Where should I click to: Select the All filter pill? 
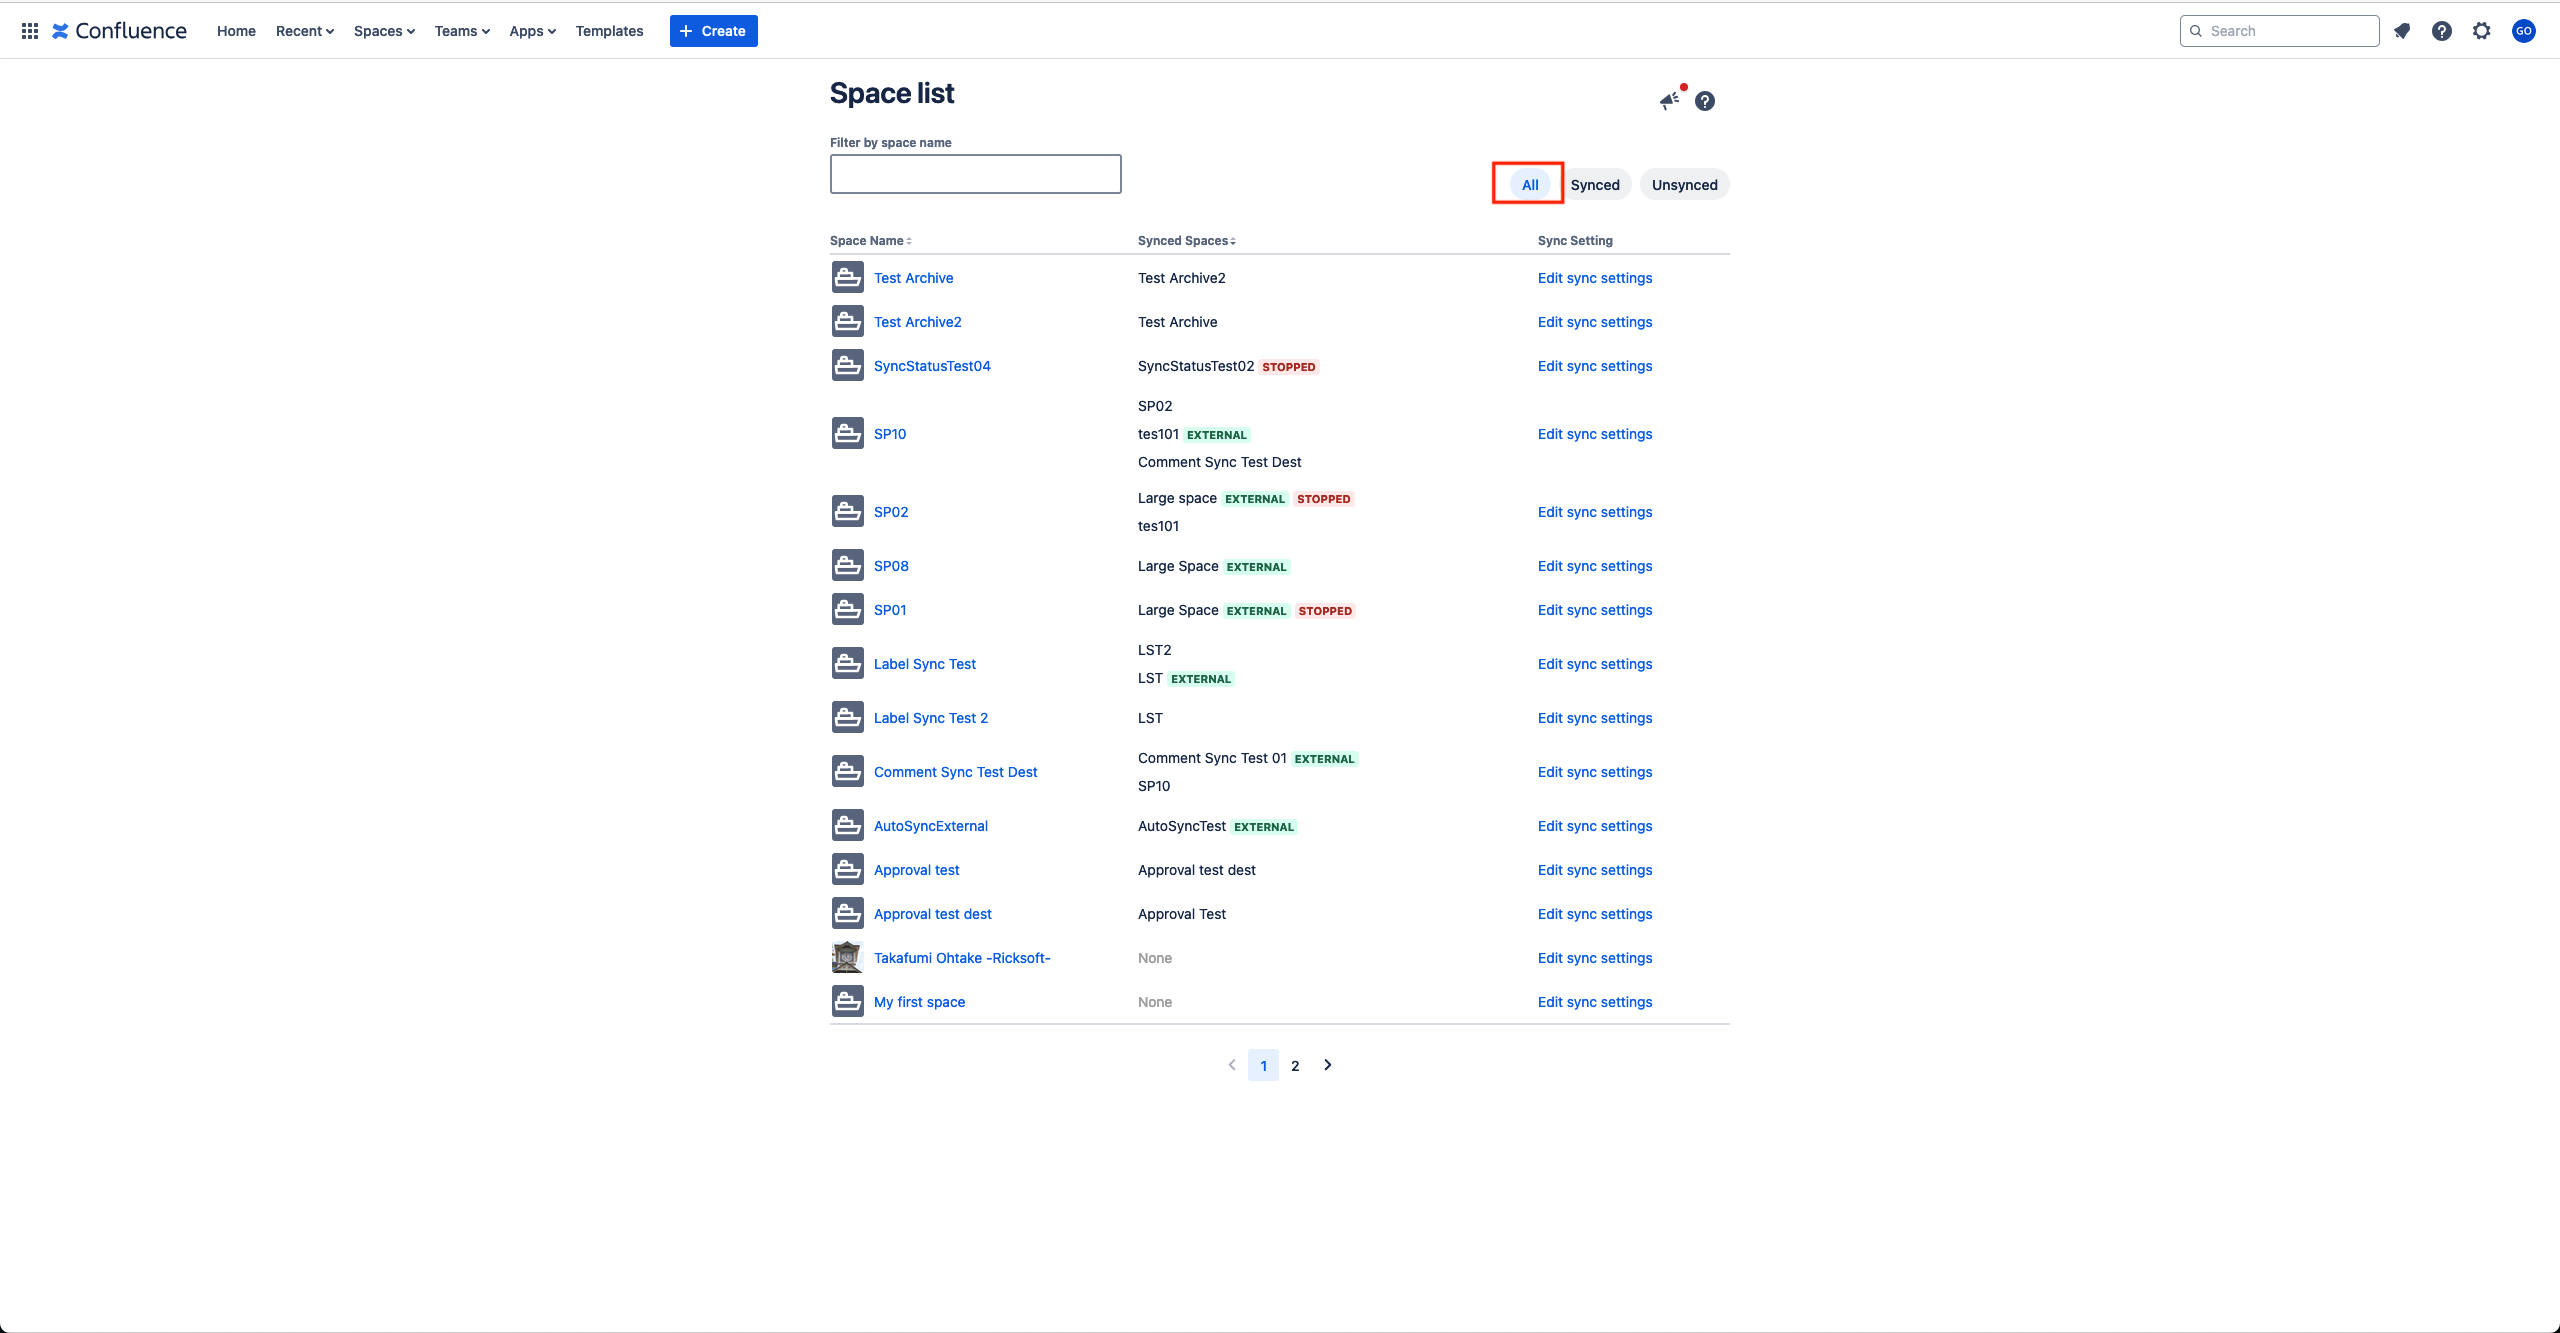pos(1530,185)
